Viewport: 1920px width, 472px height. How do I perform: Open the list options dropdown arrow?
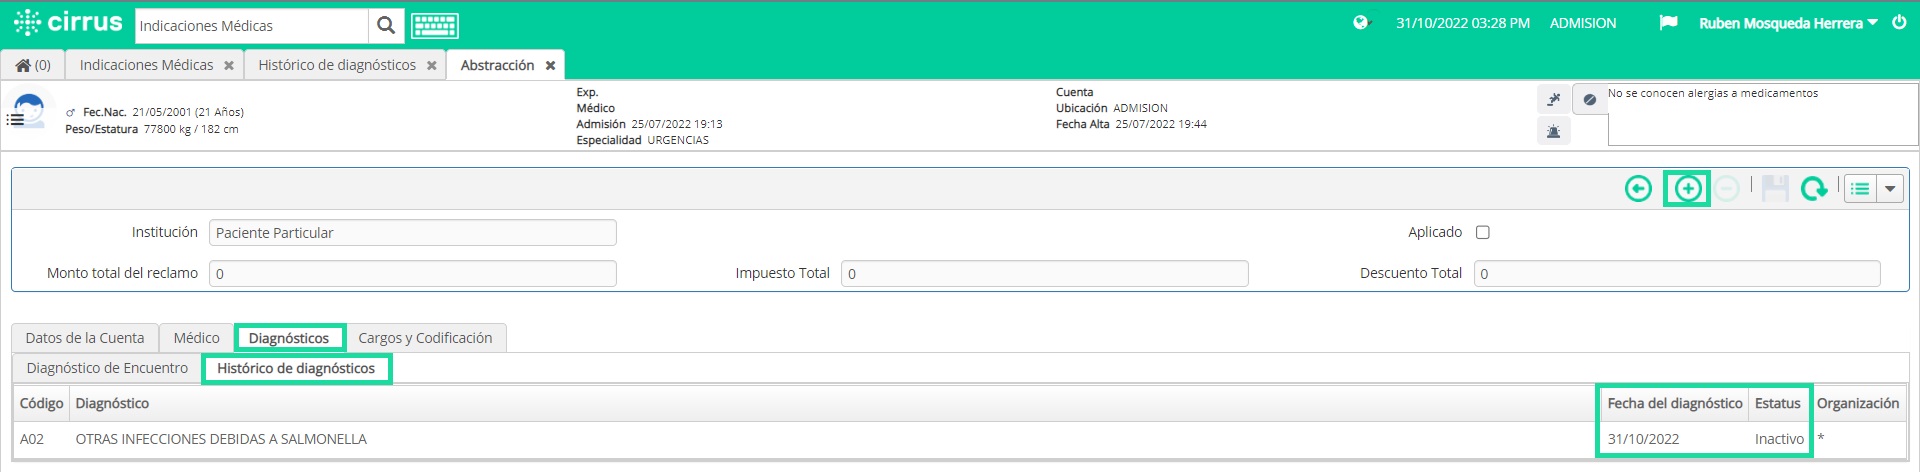point(1890,188)
